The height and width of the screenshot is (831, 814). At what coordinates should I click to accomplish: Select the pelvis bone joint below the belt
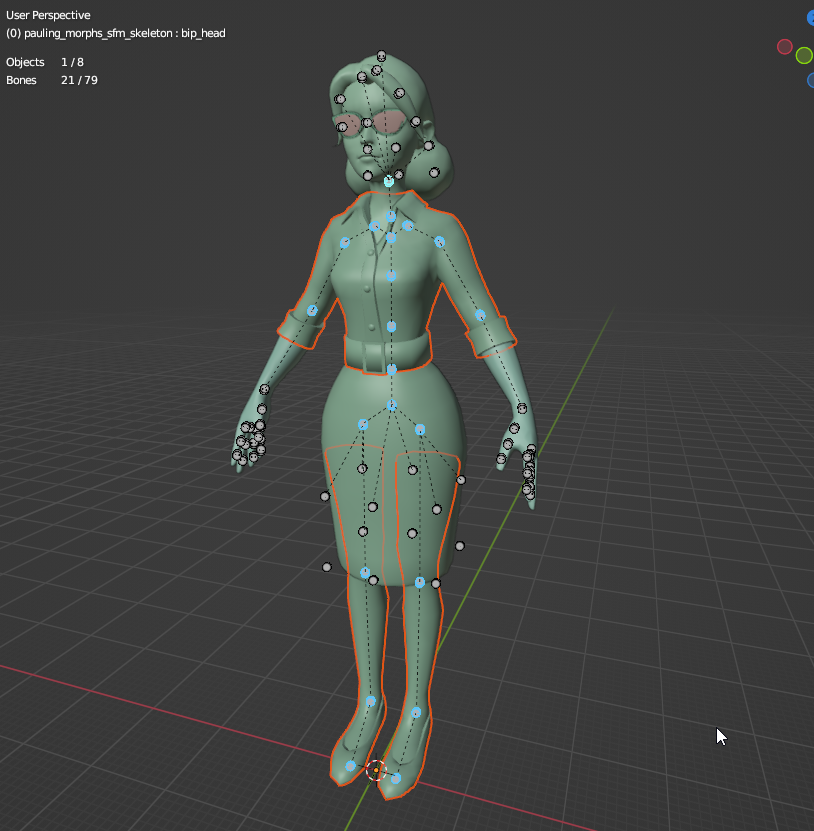click(x=392, y=405)
